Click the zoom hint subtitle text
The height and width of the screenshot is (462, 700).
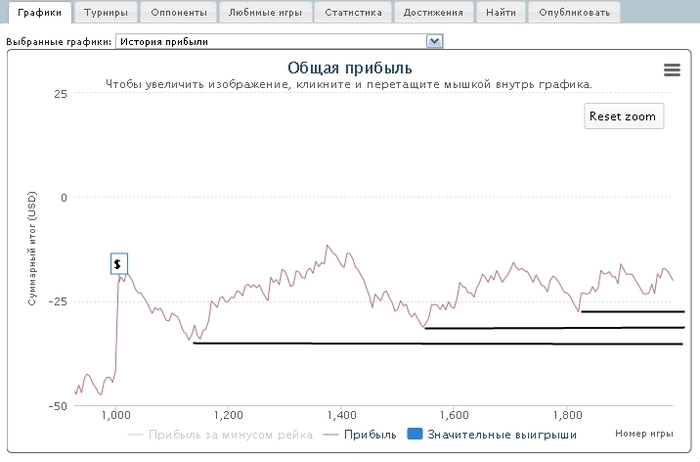349,84
